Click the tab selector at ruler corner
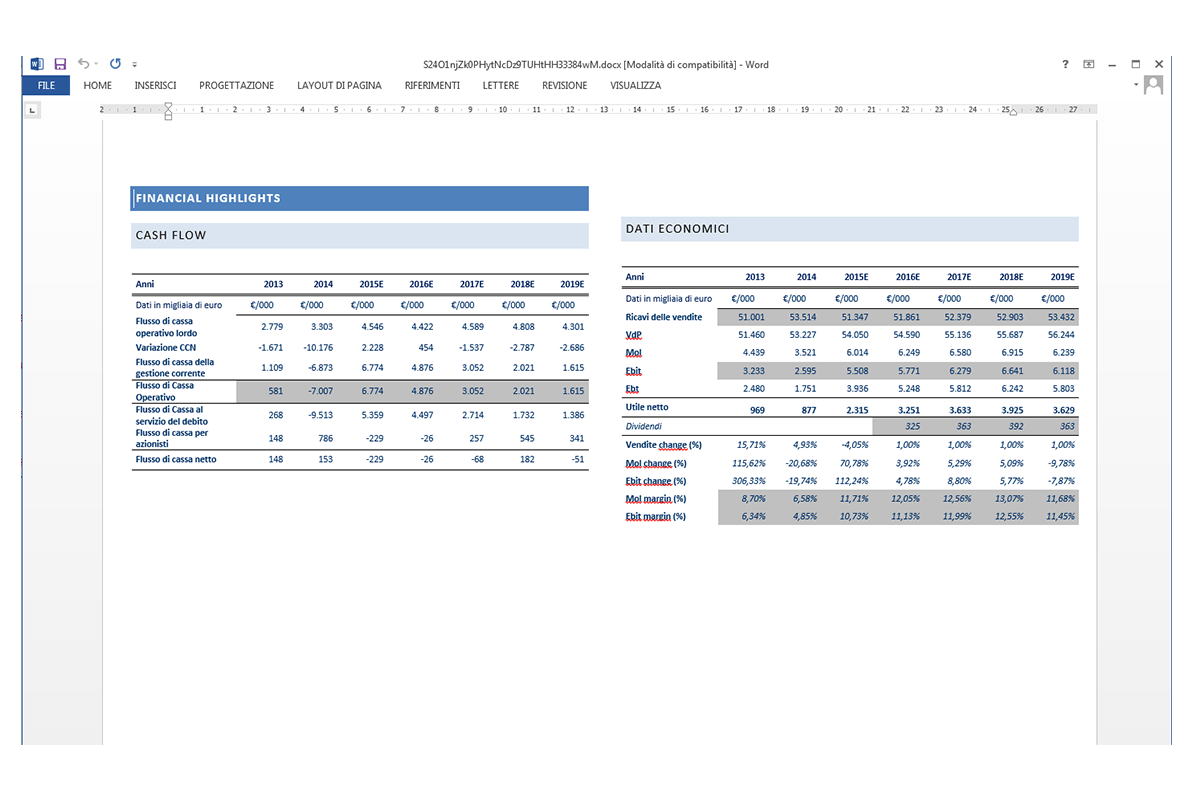1193x800 pixels. point(32,110)
